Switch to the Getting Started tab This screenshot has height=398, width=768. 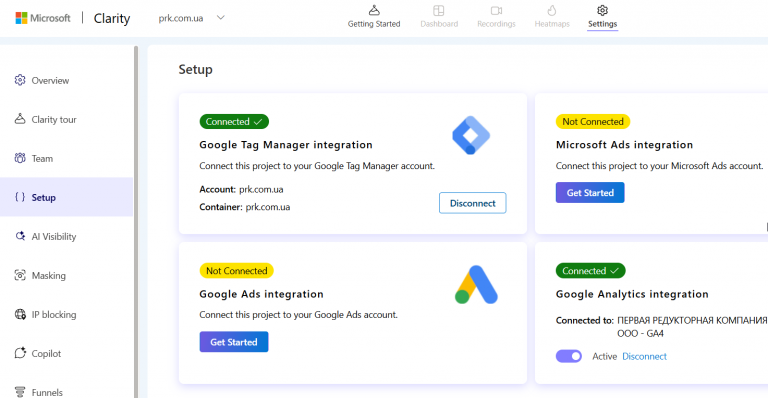point(374,17)
